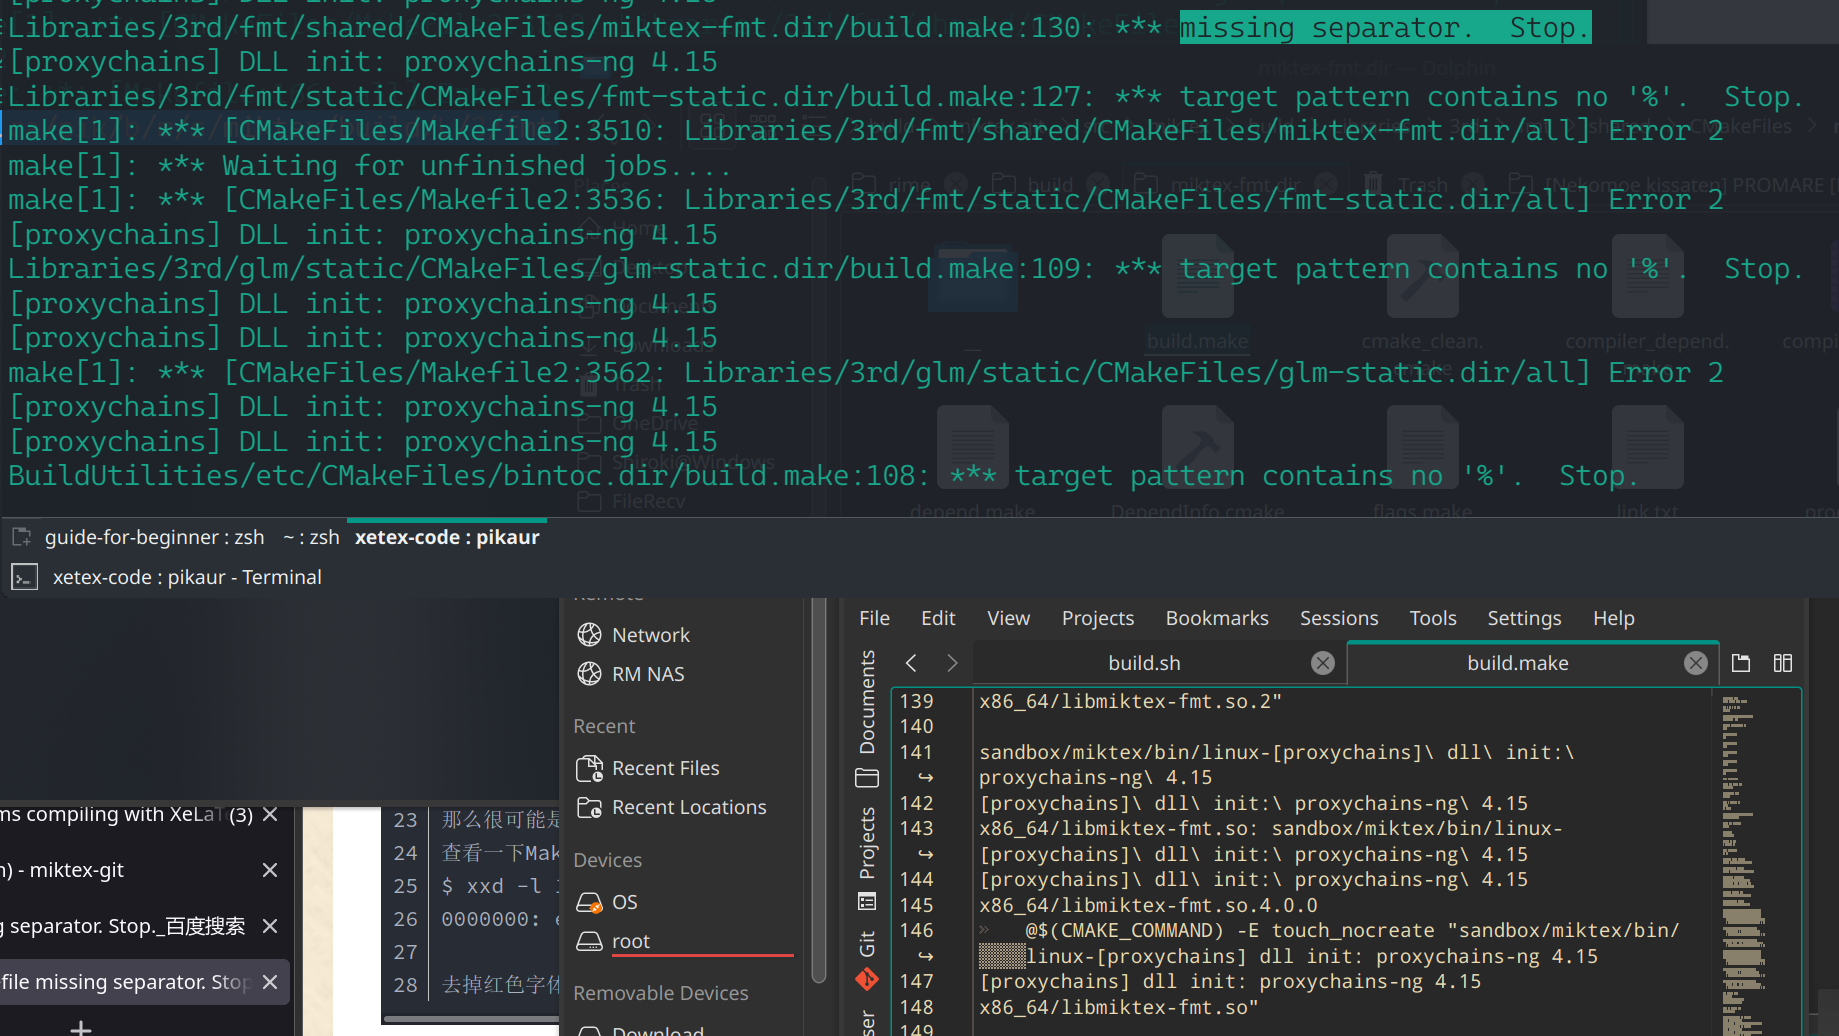The image size is (1839, 1036).
Task: Close the build.make tab in Kate
Action: pyautogui.click(x=1695, y=663)
